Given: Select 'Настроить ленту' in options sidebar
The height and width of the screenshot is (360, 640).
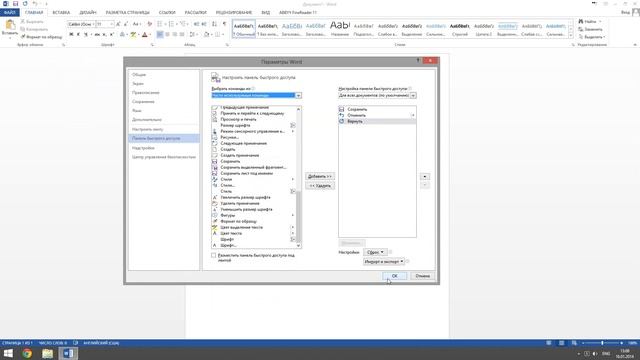Looking at the screenshot, I should point(164,129).
